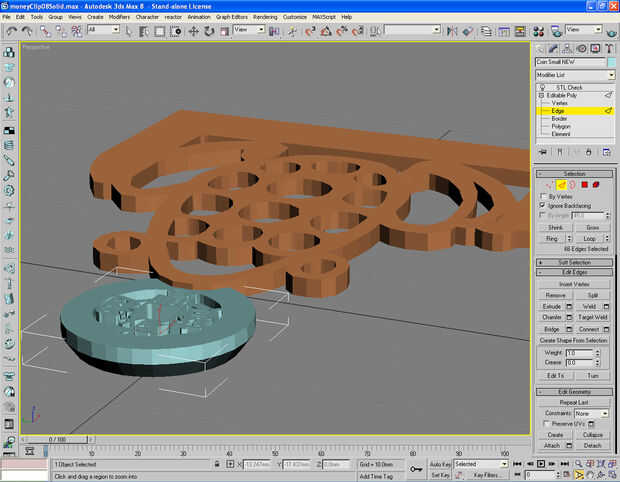This screenshot has height=482, width=620.
Task: Select the Border level in modifier stack
Action: pyautogui.click(x=559, y=118)
